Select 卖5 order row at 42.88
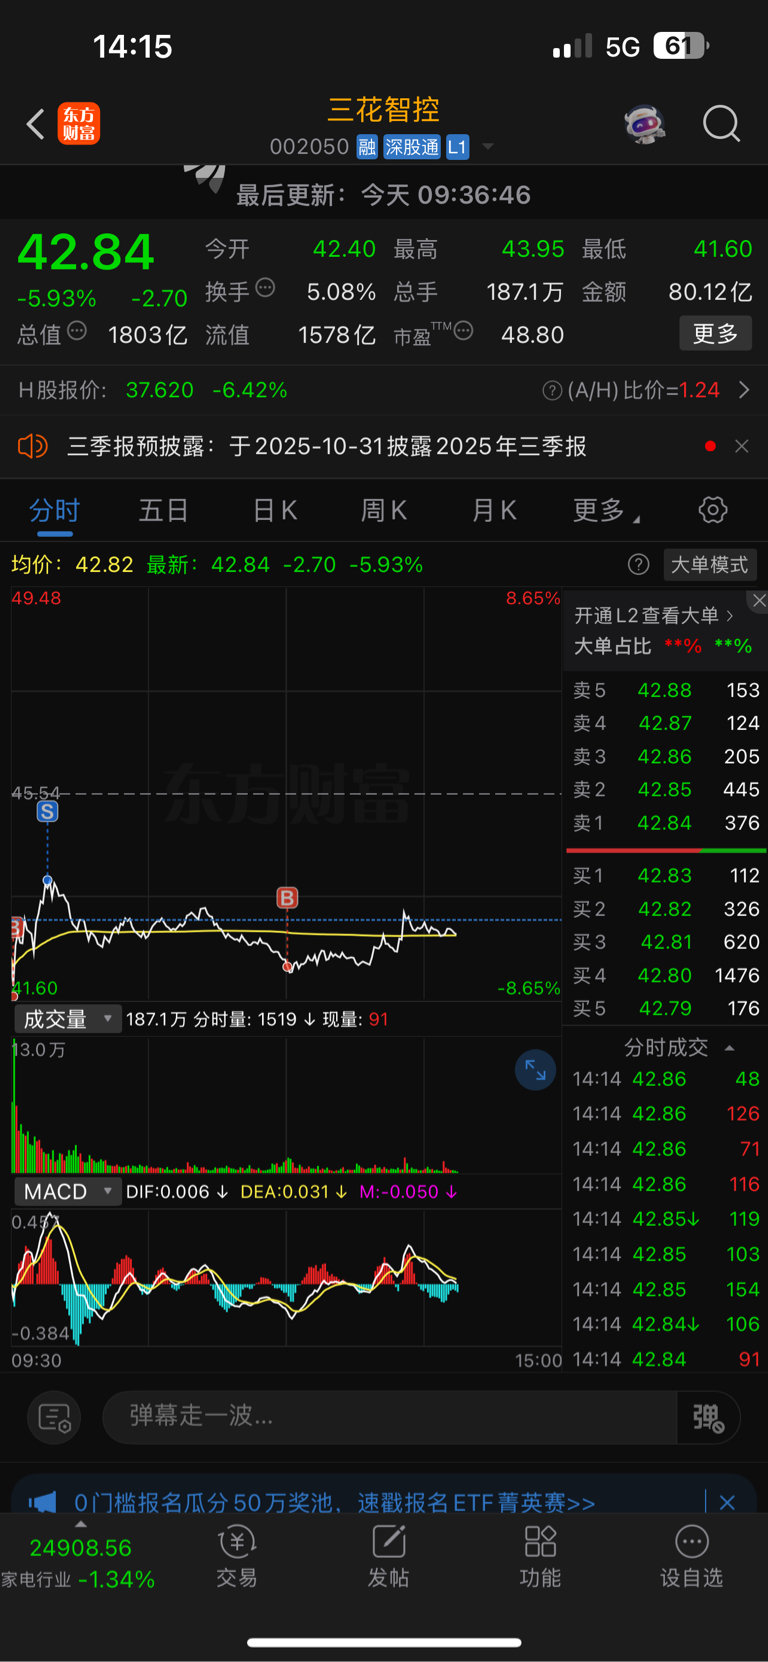768x1662 pixels. pyautogui.click(x=666, y=690)
